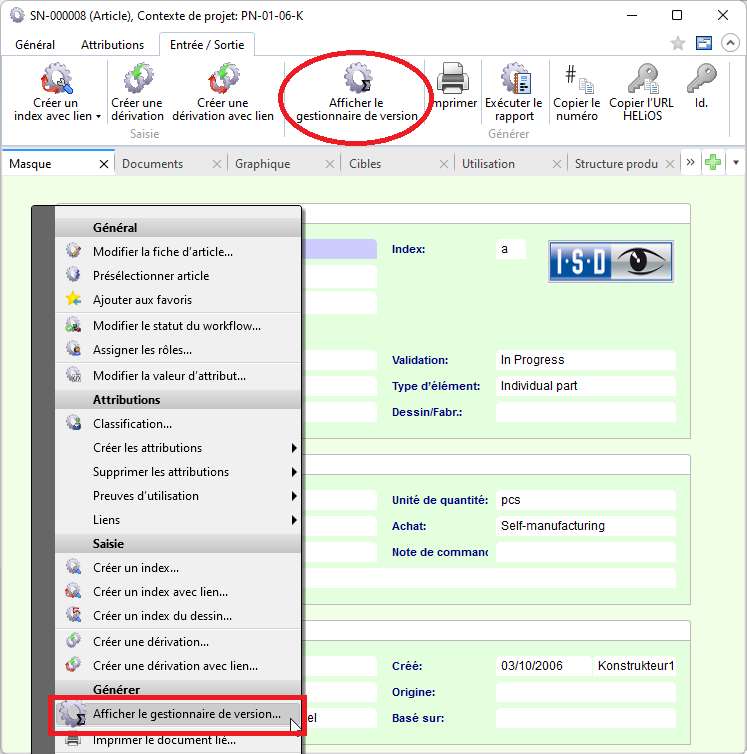Viewport: 747px width, 754px height.
Task: Close the Documents tab
Action: [217, 164]
